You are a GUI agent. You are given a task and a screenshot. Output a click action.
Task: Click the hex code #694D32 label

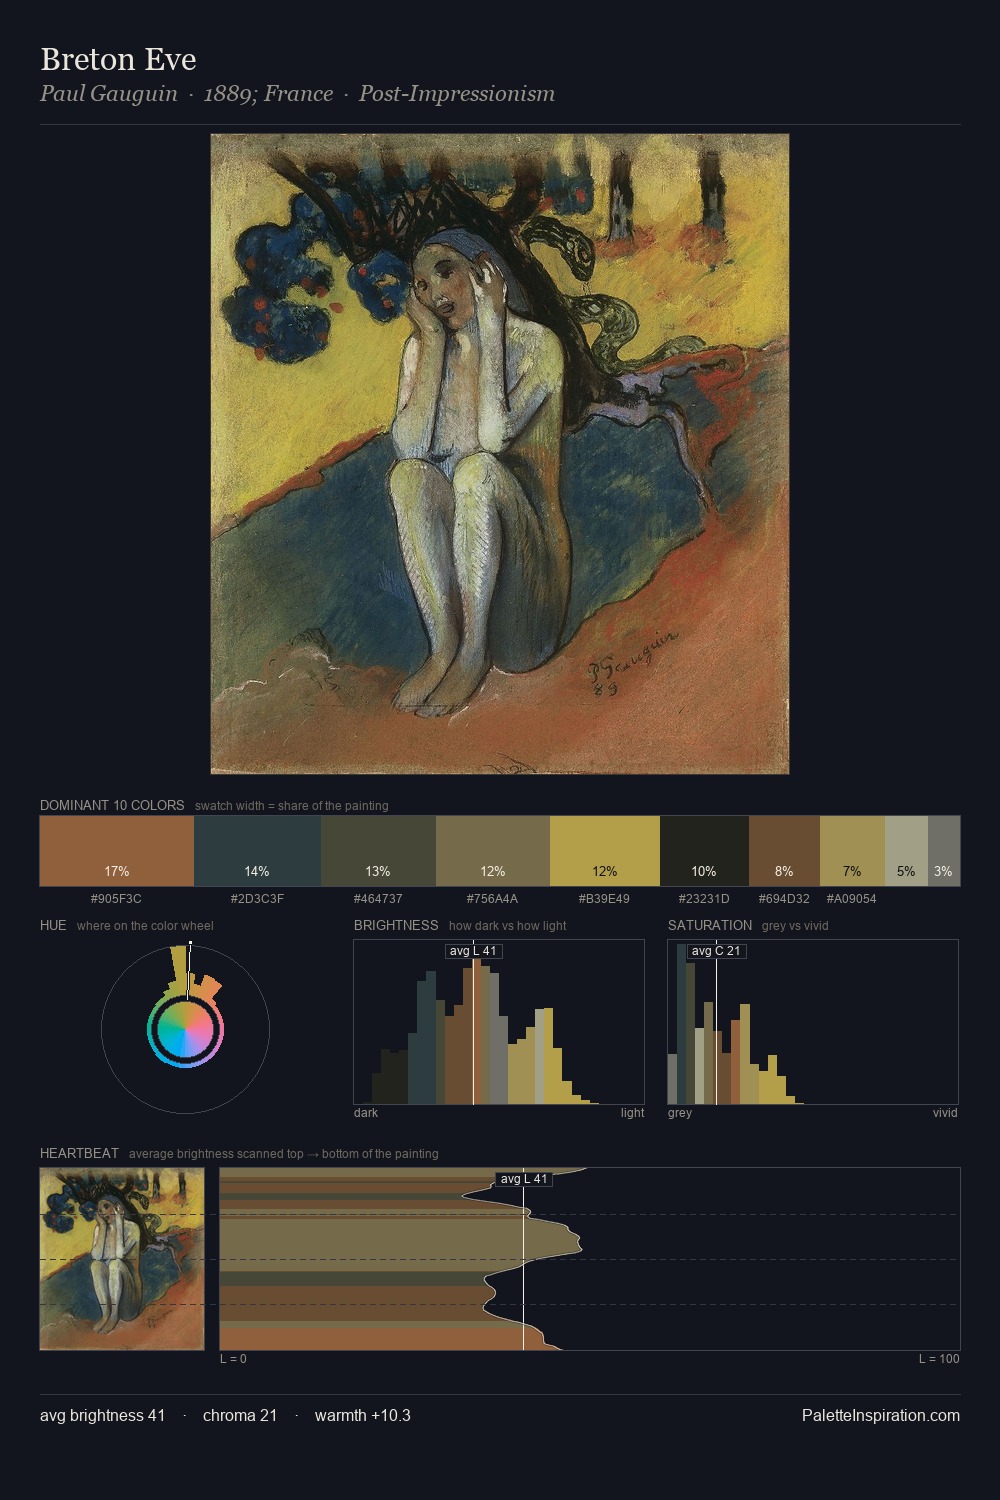tap(784, 899)
